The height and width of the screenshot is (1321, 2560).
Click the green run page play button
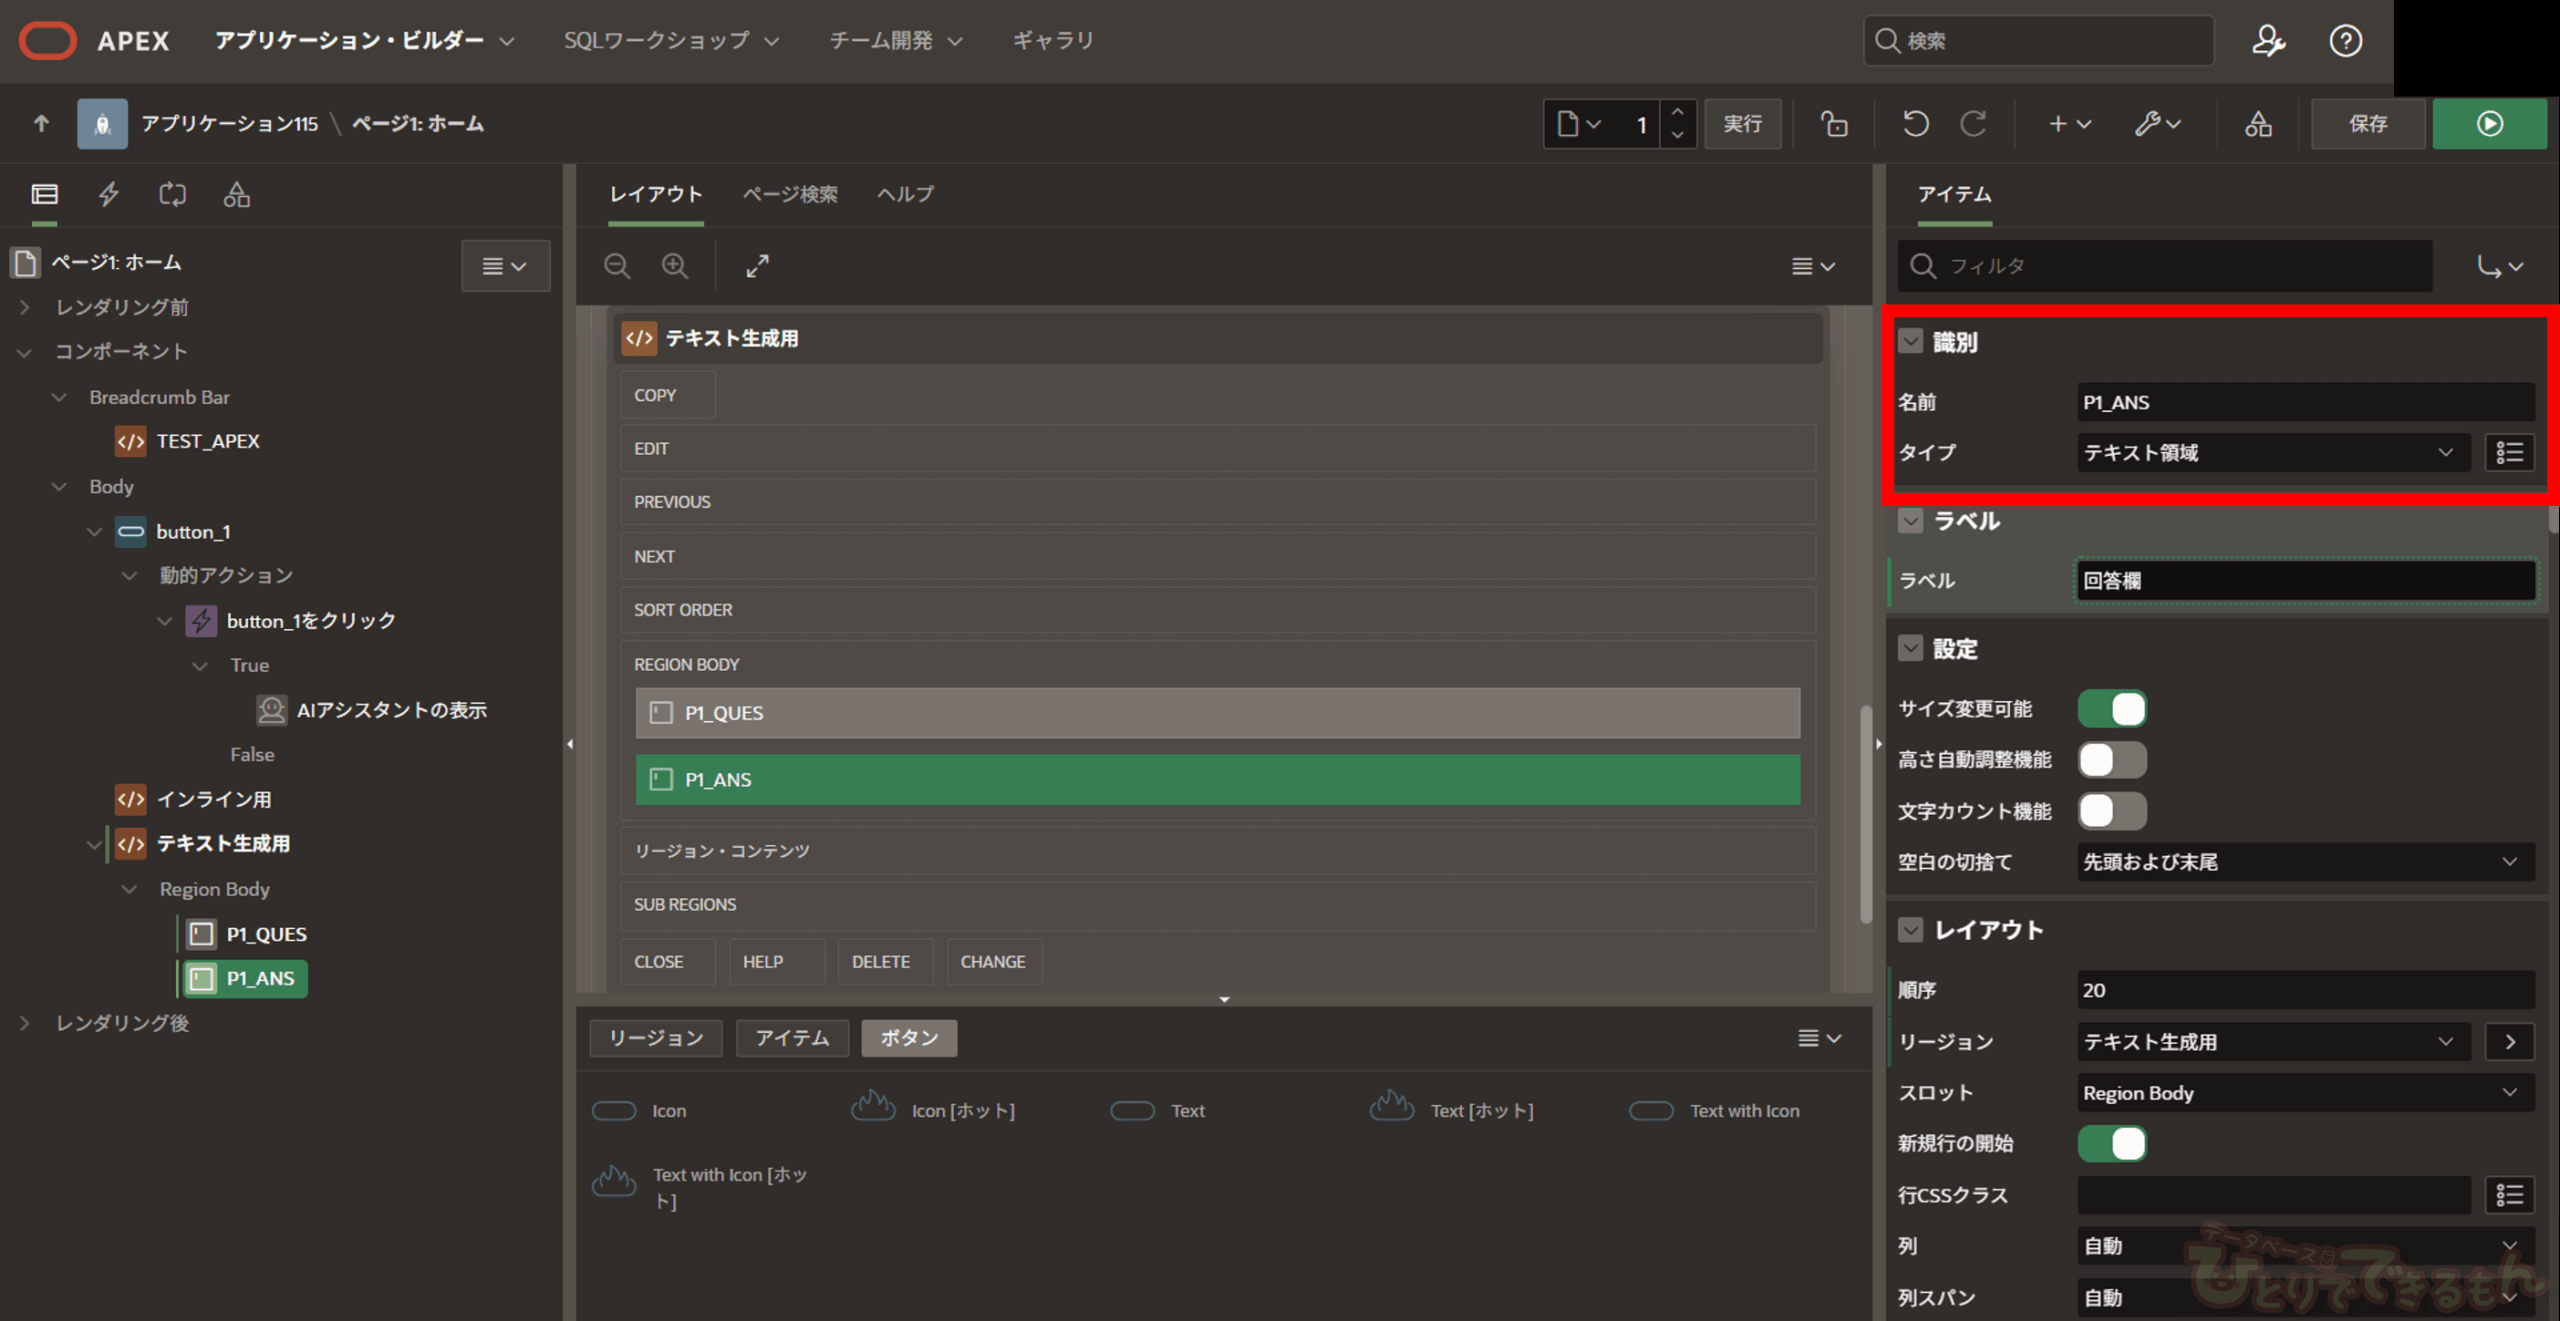[2489, 123]
